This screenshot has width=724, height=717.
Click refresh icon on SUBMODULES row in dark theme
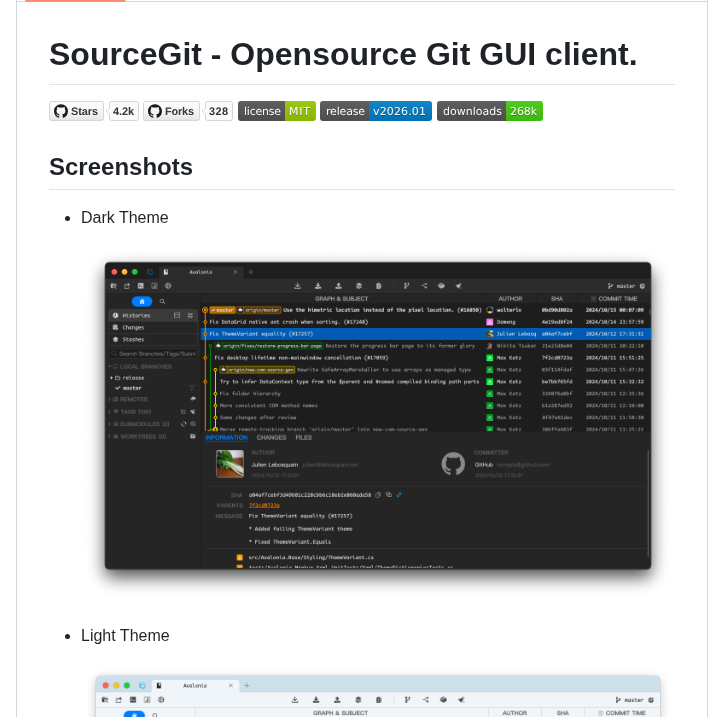184,424
